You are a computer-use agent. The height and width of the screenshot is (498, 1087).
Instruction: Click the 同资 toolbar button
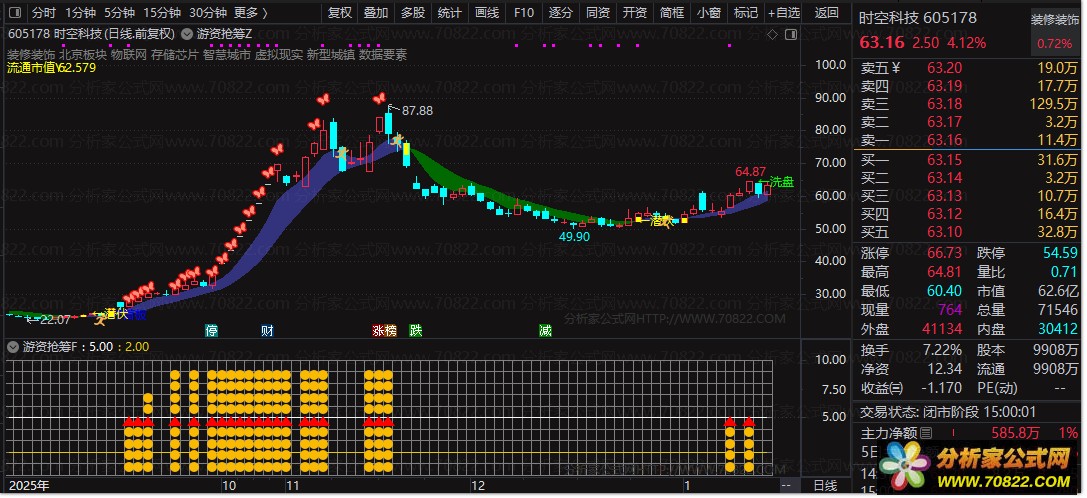(x=598, y=12)
